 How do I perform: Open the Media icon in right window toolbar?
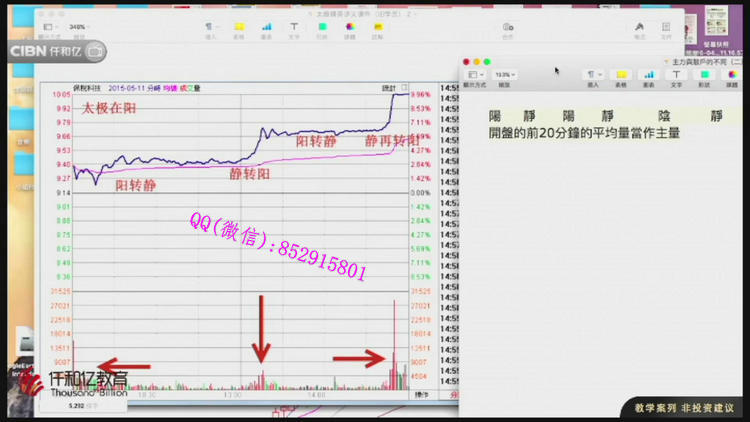732,75
